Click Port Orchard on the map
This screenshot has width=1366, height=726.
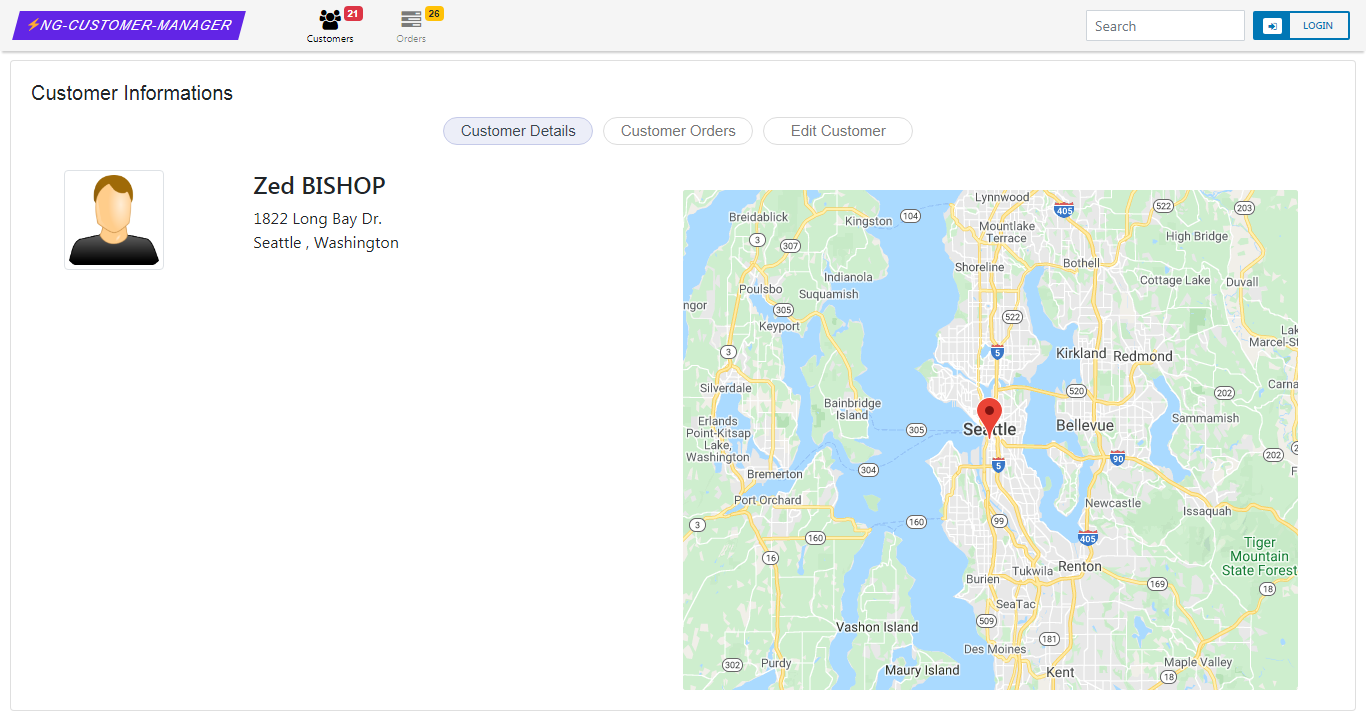pyautogui.click(x=768, y=500)
